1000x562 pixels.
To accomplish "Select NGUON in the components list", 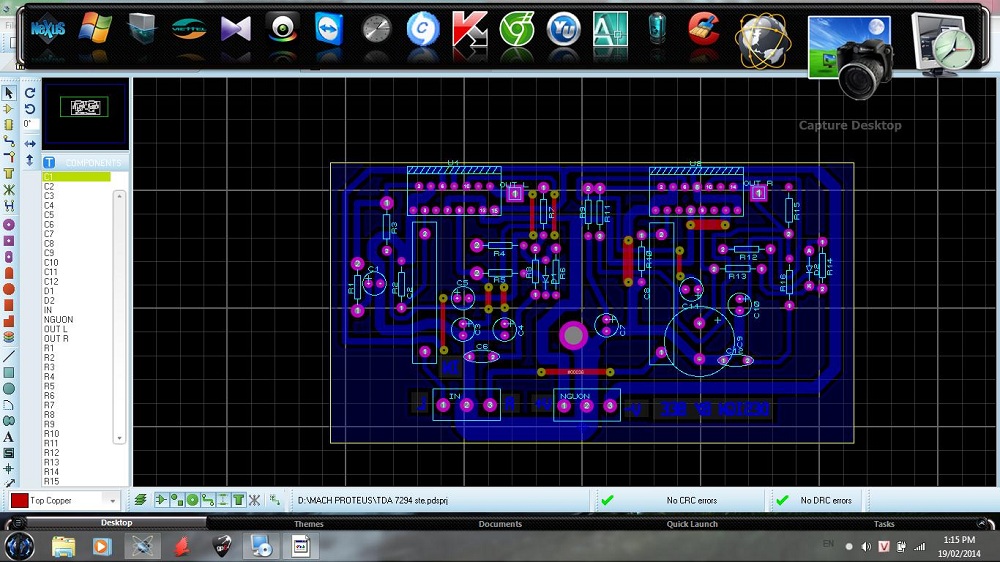I will point(58,320).
